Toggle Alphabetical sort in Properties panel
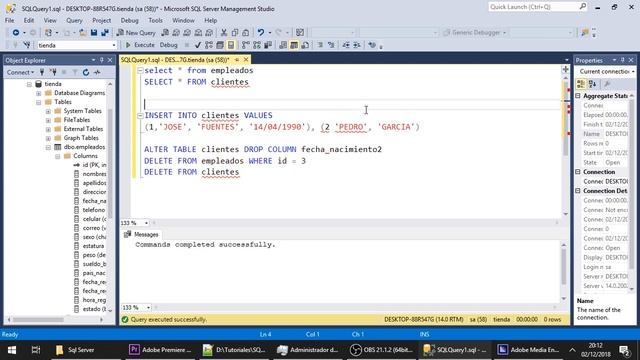 [593, 84]
